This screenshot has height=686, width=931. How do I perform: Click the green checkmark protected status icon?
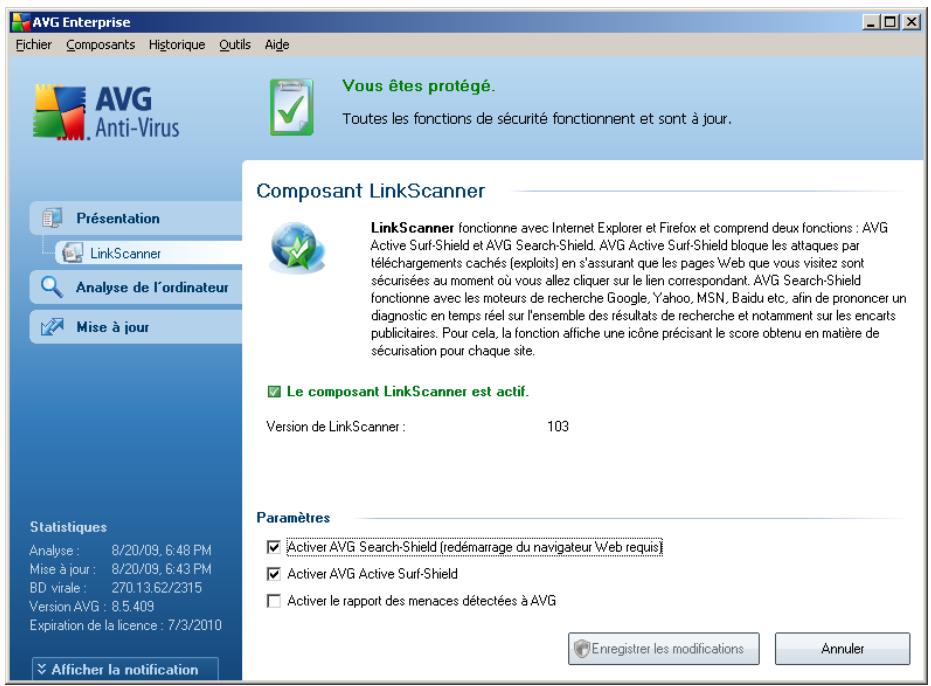pos(292,107)
